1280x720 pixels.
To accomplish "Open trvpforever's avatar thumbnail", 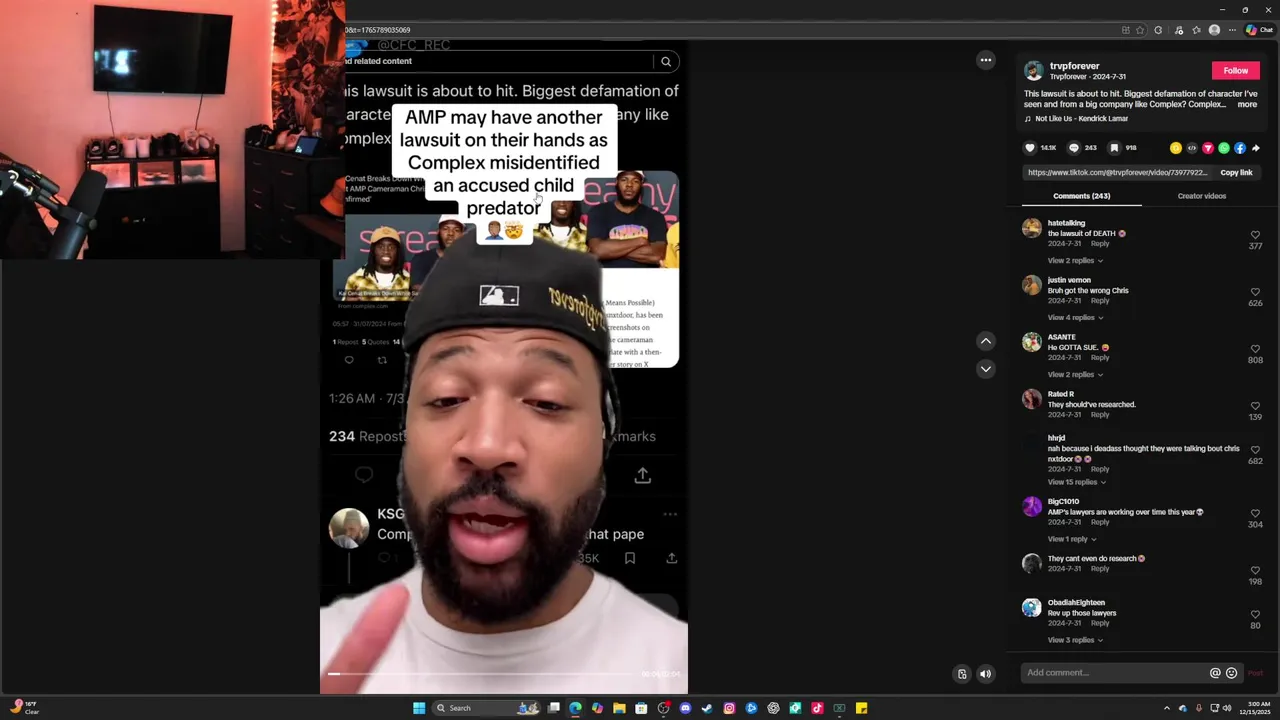I will 1033,71.
